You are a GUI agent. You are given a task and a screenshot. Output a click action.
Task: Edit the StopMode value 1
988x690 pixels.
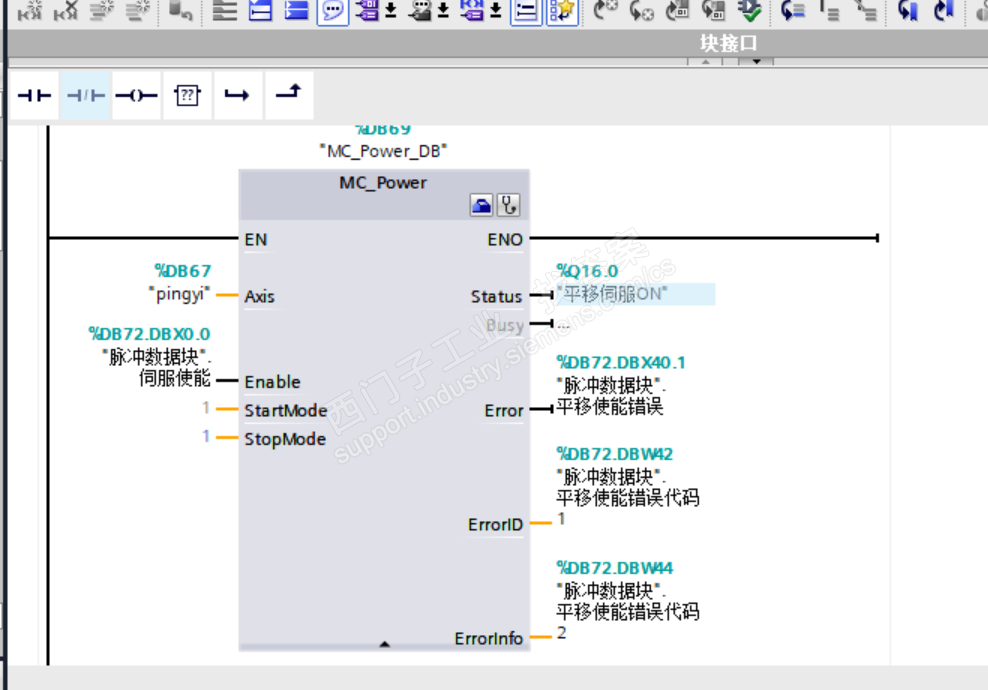tap(206, 436)
